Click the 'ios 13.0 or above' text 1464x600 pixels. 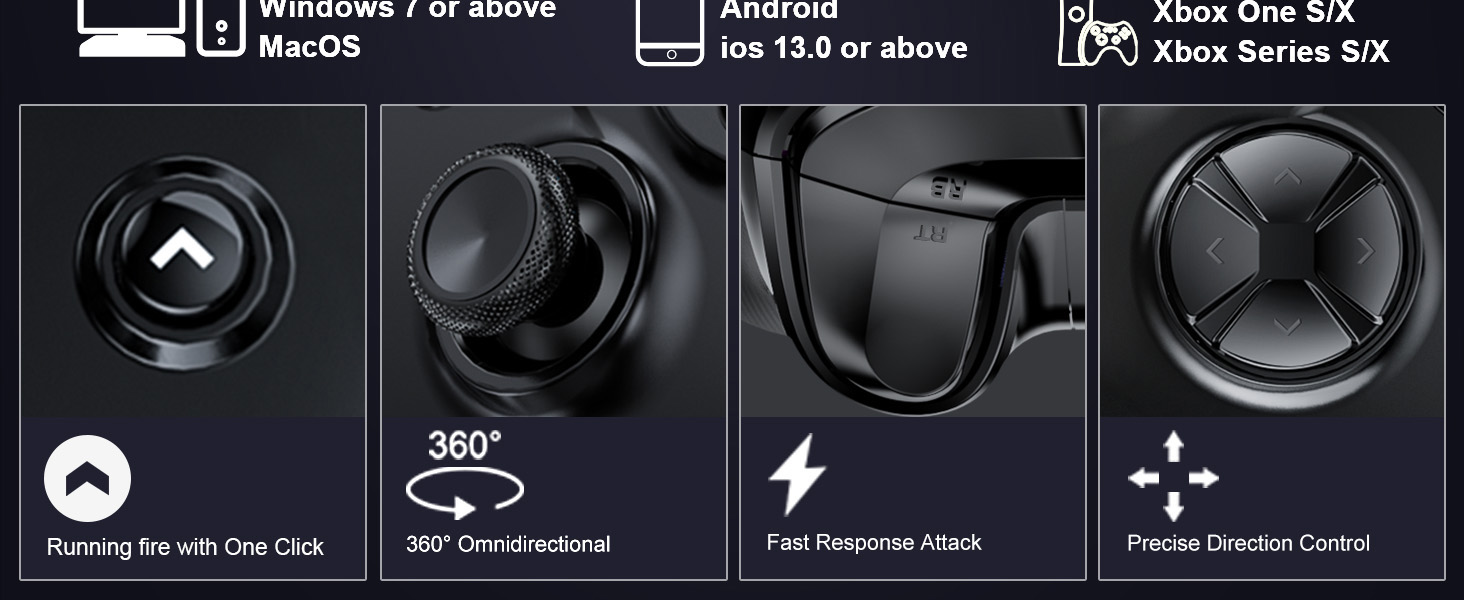click(x=844, y=47)
